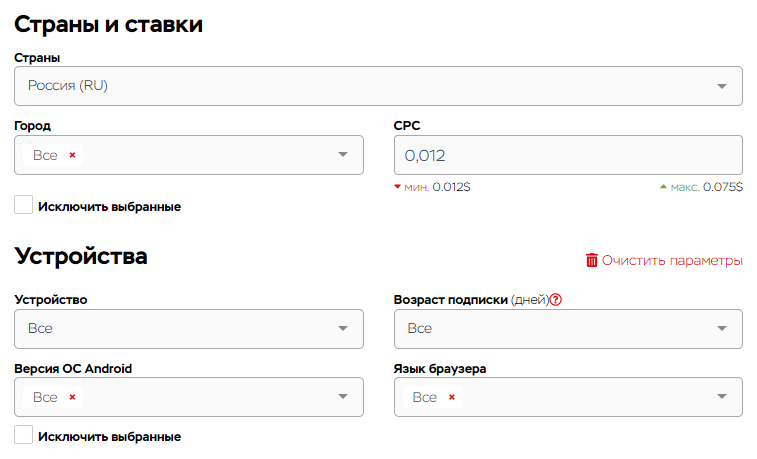Open the Версия ОС Android dropdown arrow
The image size is (757, 459).
[x=343, y=397]
